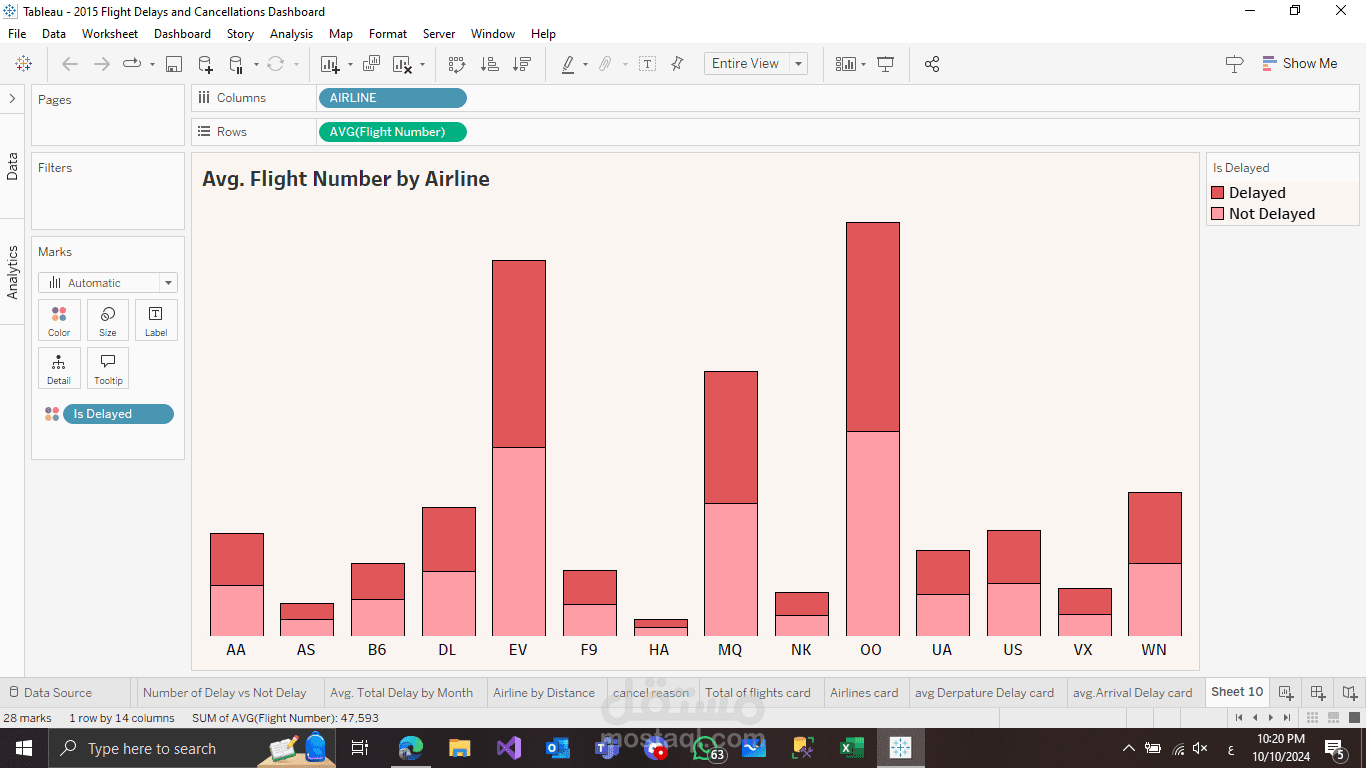Viewport: 1366px width, 768px height.
Task: Sort bars ascending via toolbar icon
Action: coord(490,64)
